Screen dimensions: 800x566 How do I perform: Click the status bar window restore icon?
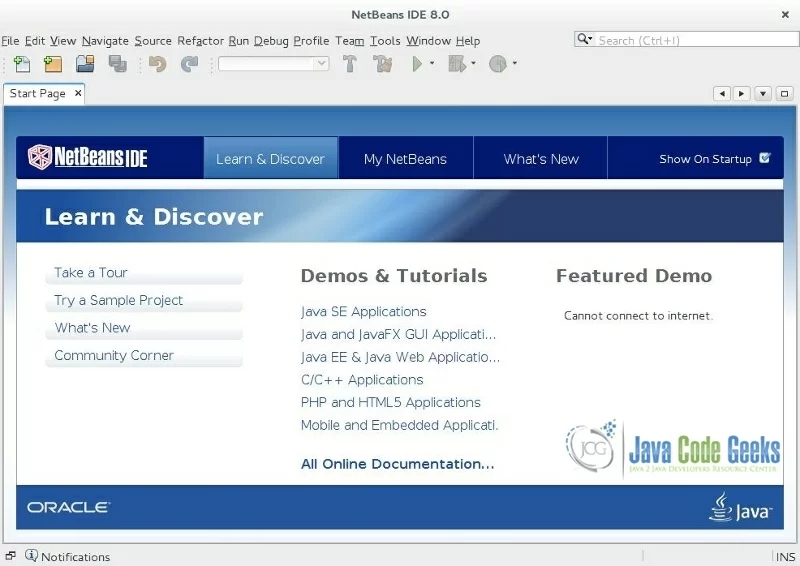[10, 556]
